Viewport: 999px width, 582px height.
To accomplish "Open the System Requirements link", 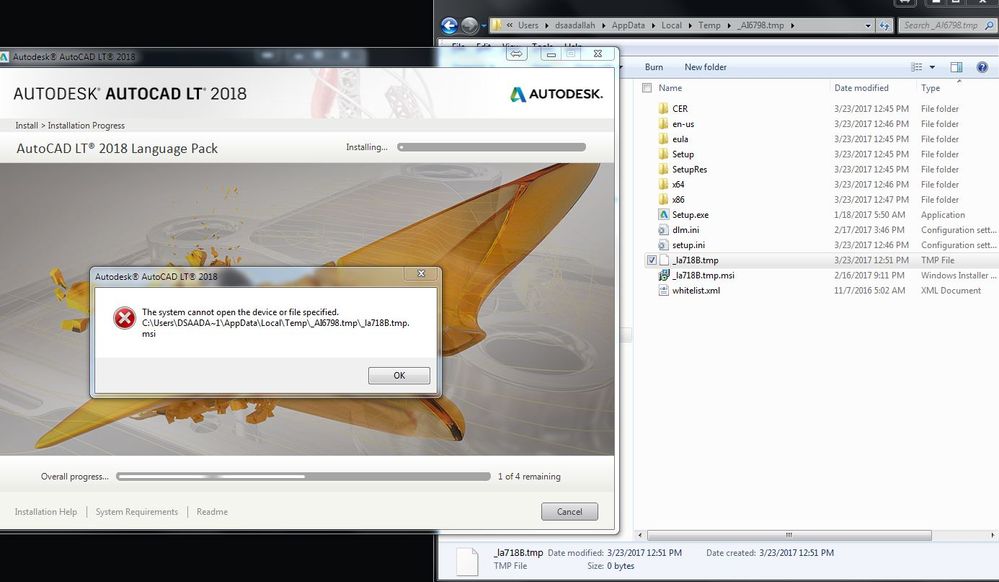I will click(137, 512).
